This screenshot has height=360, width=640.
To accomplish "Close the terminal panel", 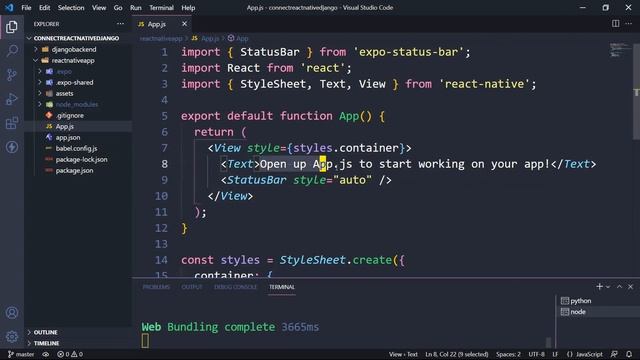I will 631,287.
